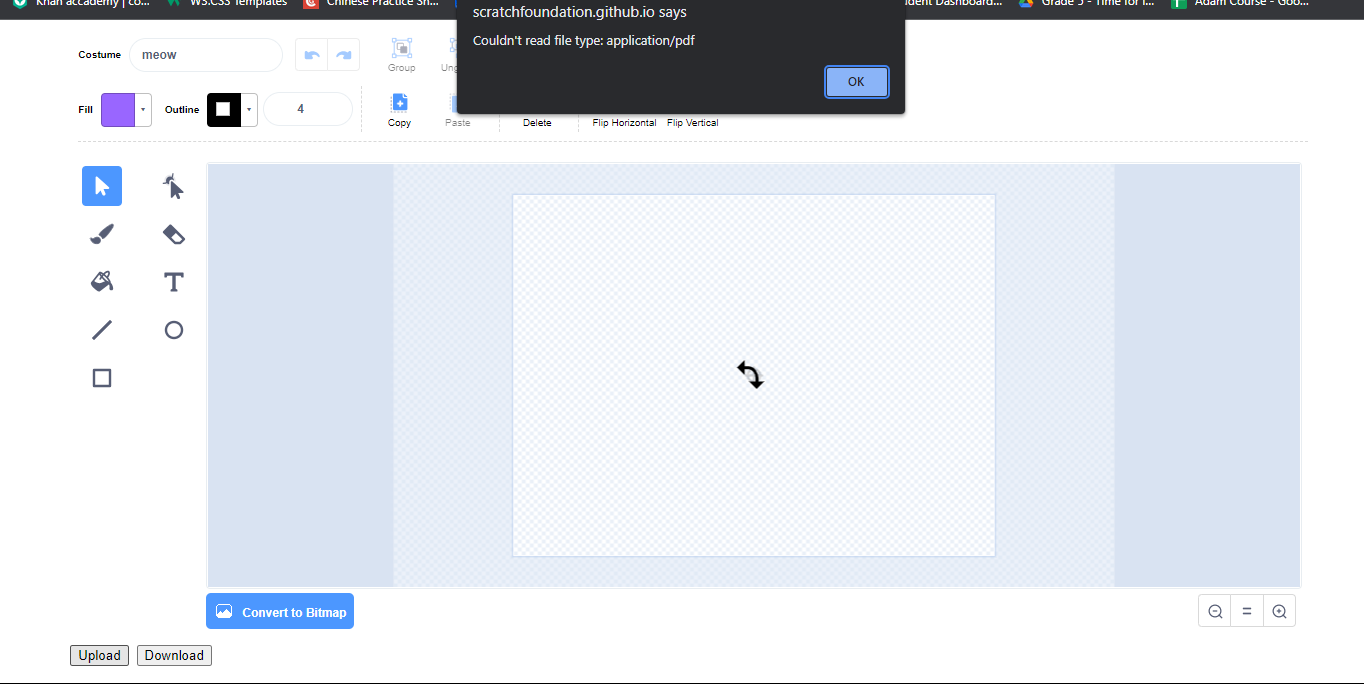Select the Text tool
This screenshot has width=1364, height=684.
tap(173, 281)
